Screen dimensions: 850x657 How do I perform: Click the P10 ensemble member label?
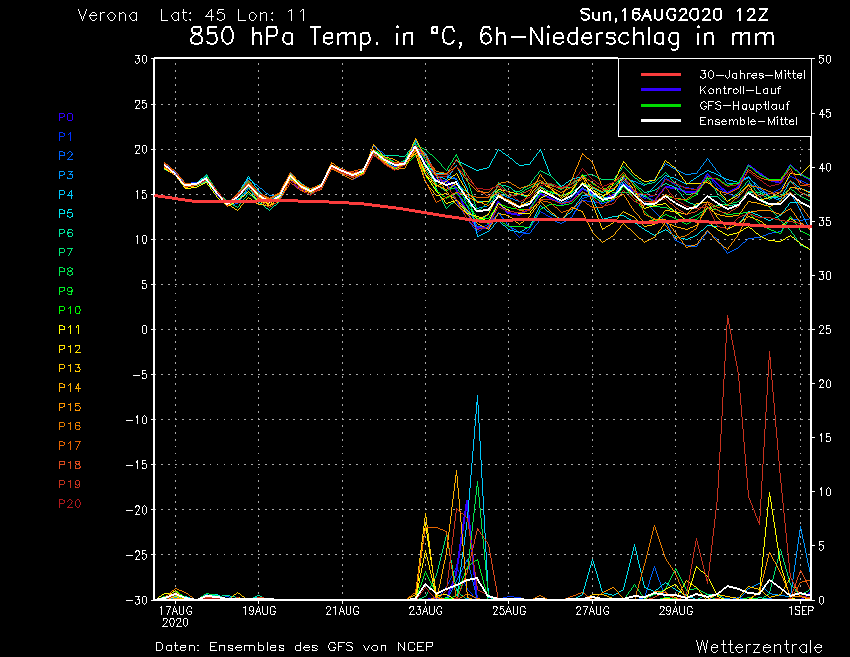pos(69,310)
